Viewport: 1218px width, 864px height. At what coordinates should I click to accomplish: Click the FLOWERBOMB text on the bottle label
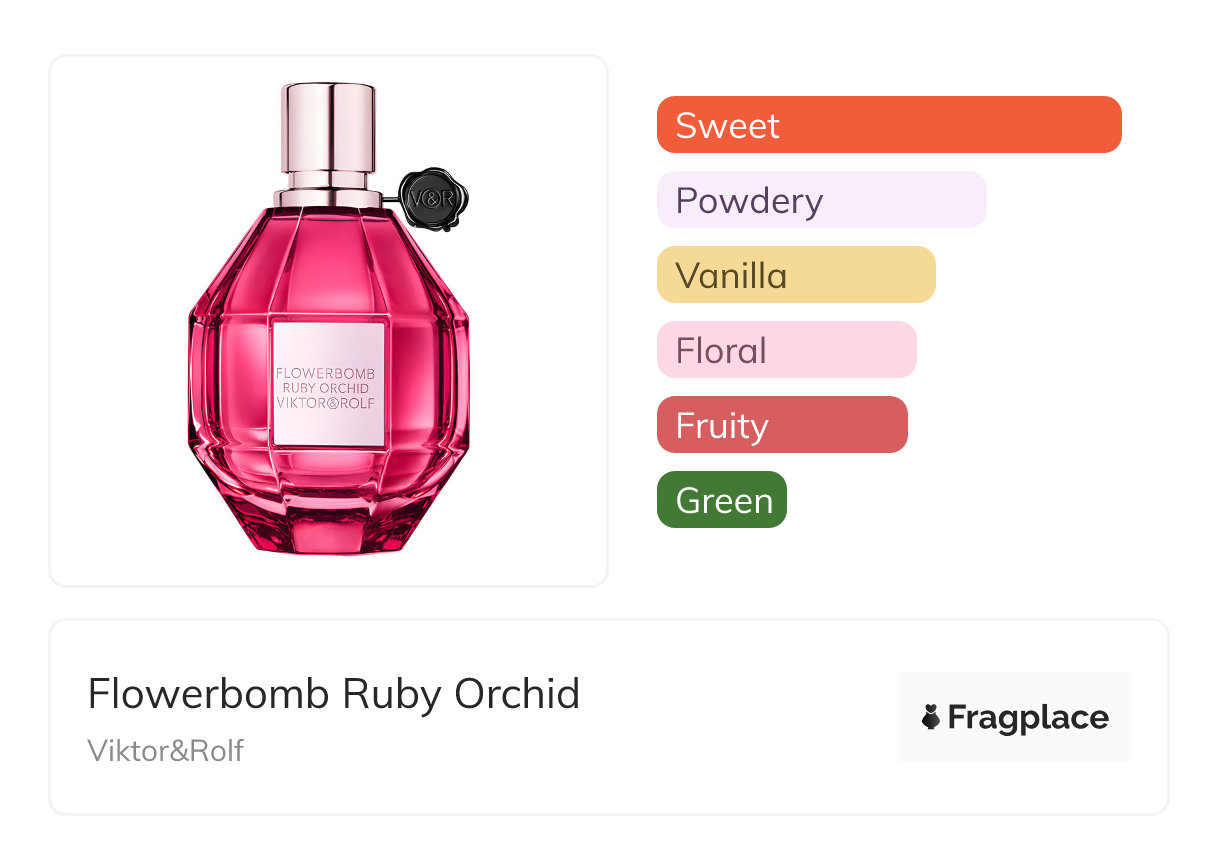328,373
